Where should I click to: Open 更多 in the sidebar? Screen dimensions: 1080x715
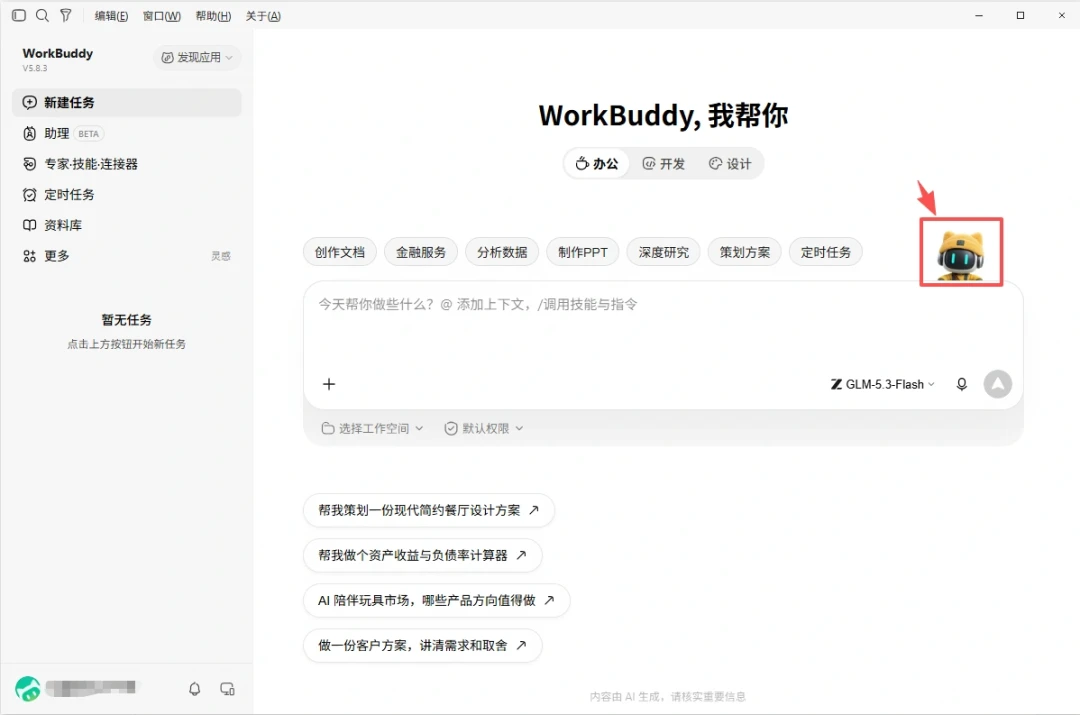(x=127, y=256)
